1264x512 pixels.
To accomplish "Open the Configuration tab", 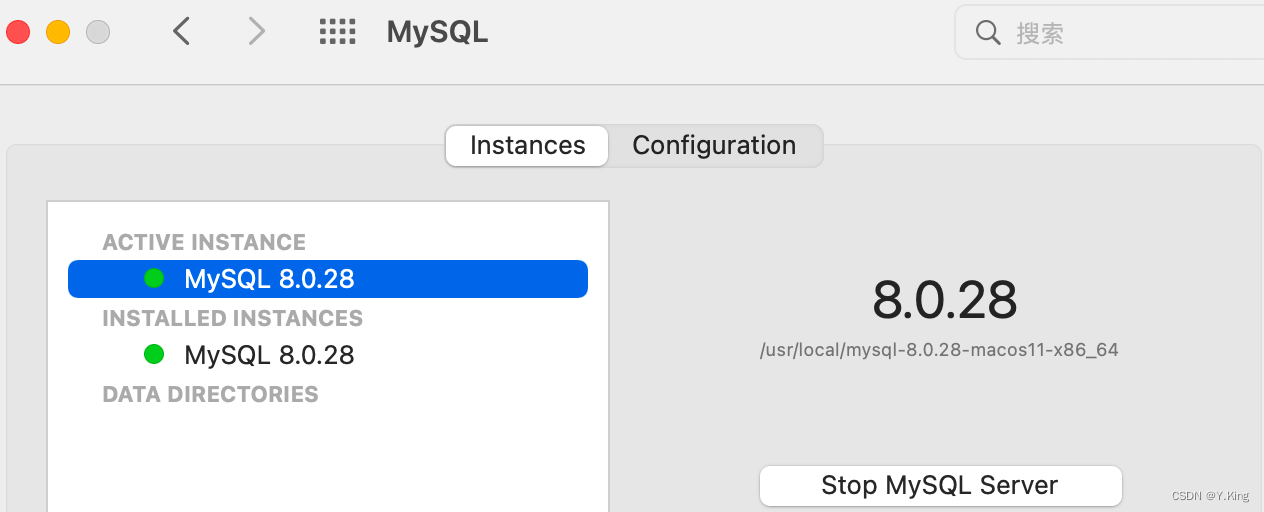I will (714, 145).
